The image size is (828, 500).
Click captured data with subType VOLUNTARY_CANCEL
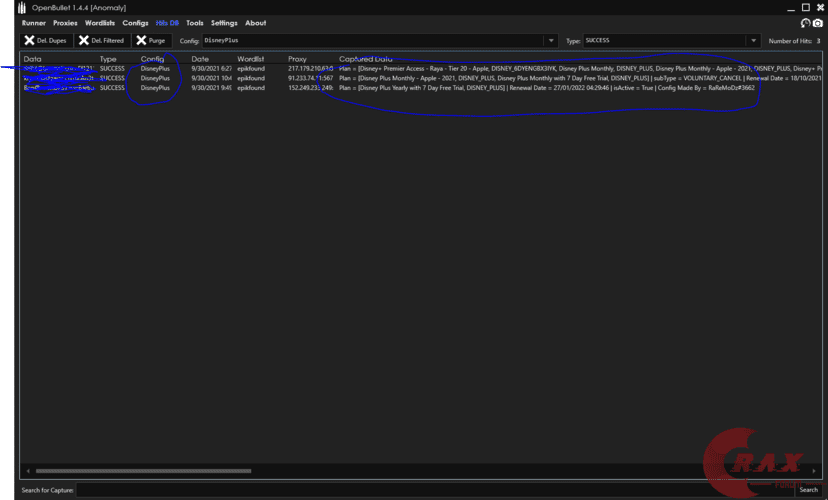(580, 78)
